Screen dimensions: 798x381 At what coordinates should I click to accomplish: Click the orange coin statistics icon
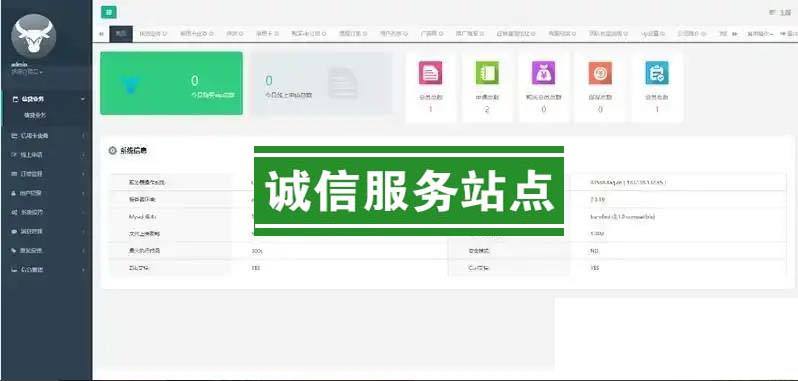coord(600,72)
